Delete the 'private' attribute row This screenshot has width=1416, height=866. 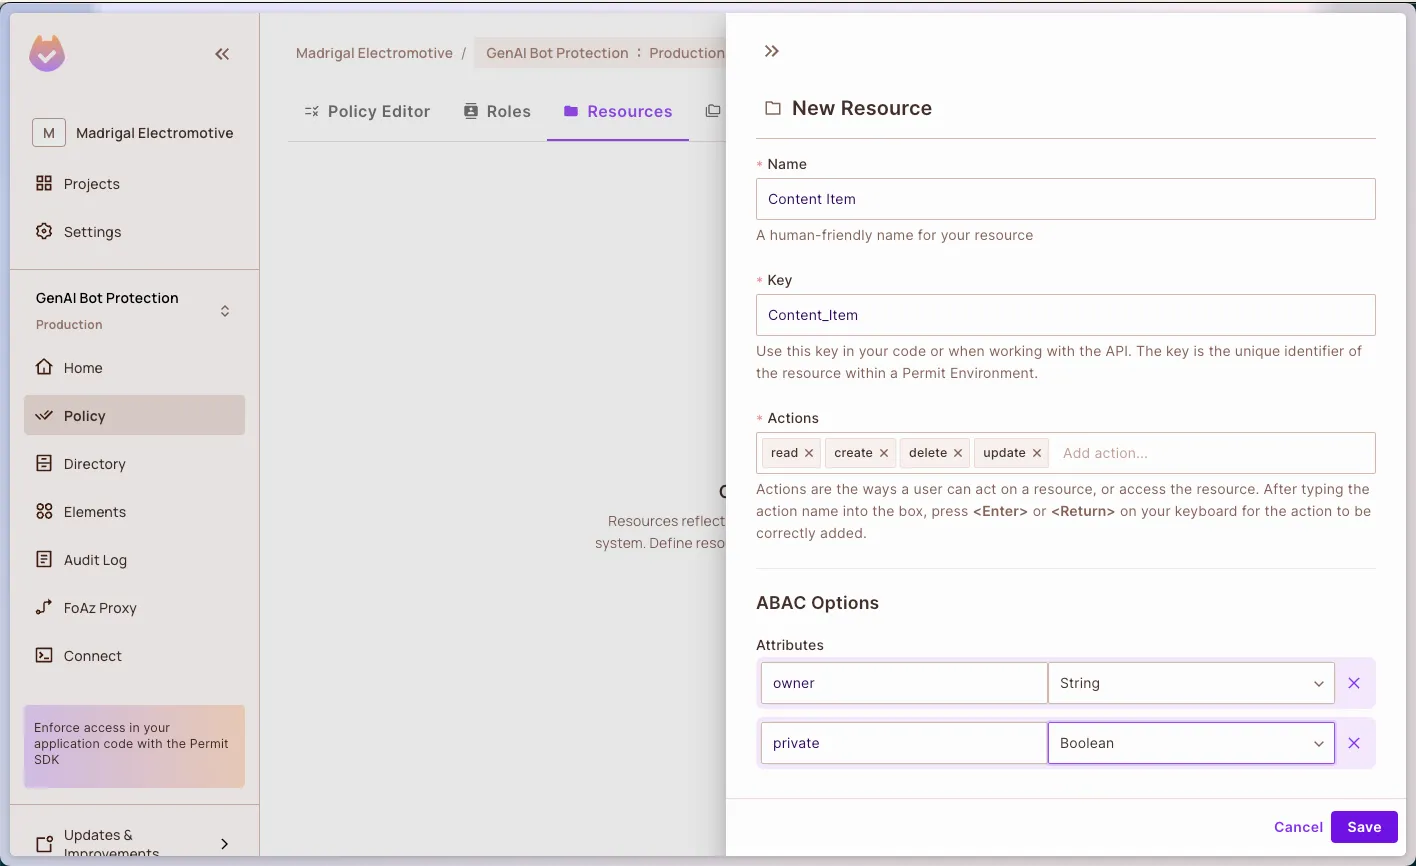click(1354, 743)
